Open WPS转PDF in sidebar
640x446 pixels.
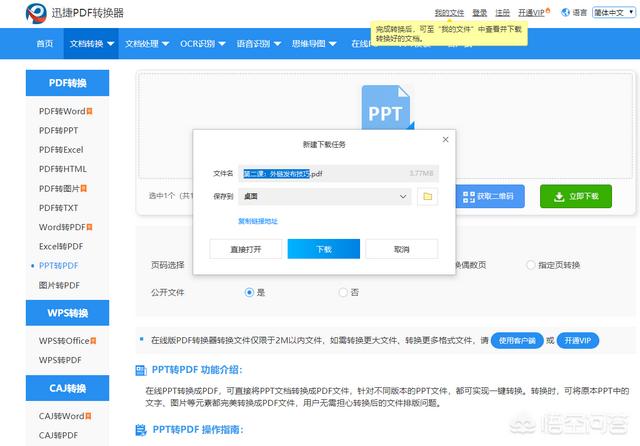[x=60, y=360]
